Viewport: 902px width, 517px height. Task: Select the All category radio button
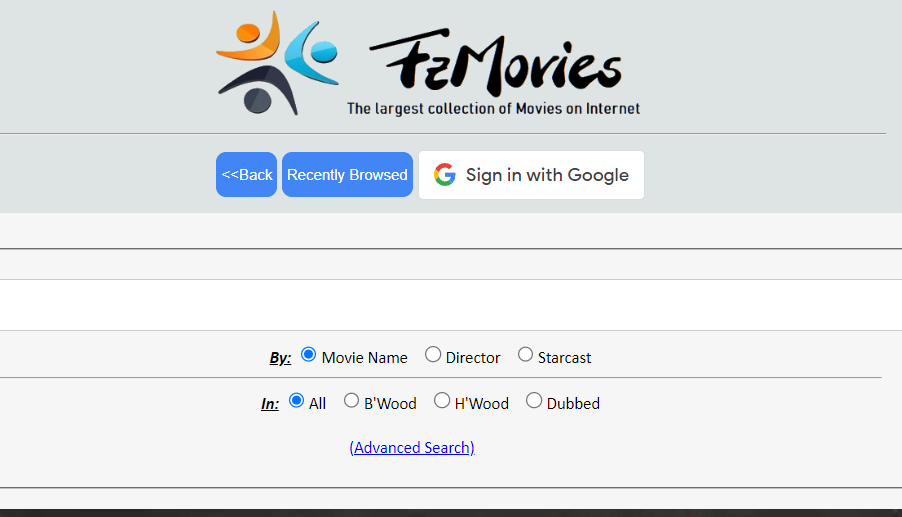[x=297, y=401]
